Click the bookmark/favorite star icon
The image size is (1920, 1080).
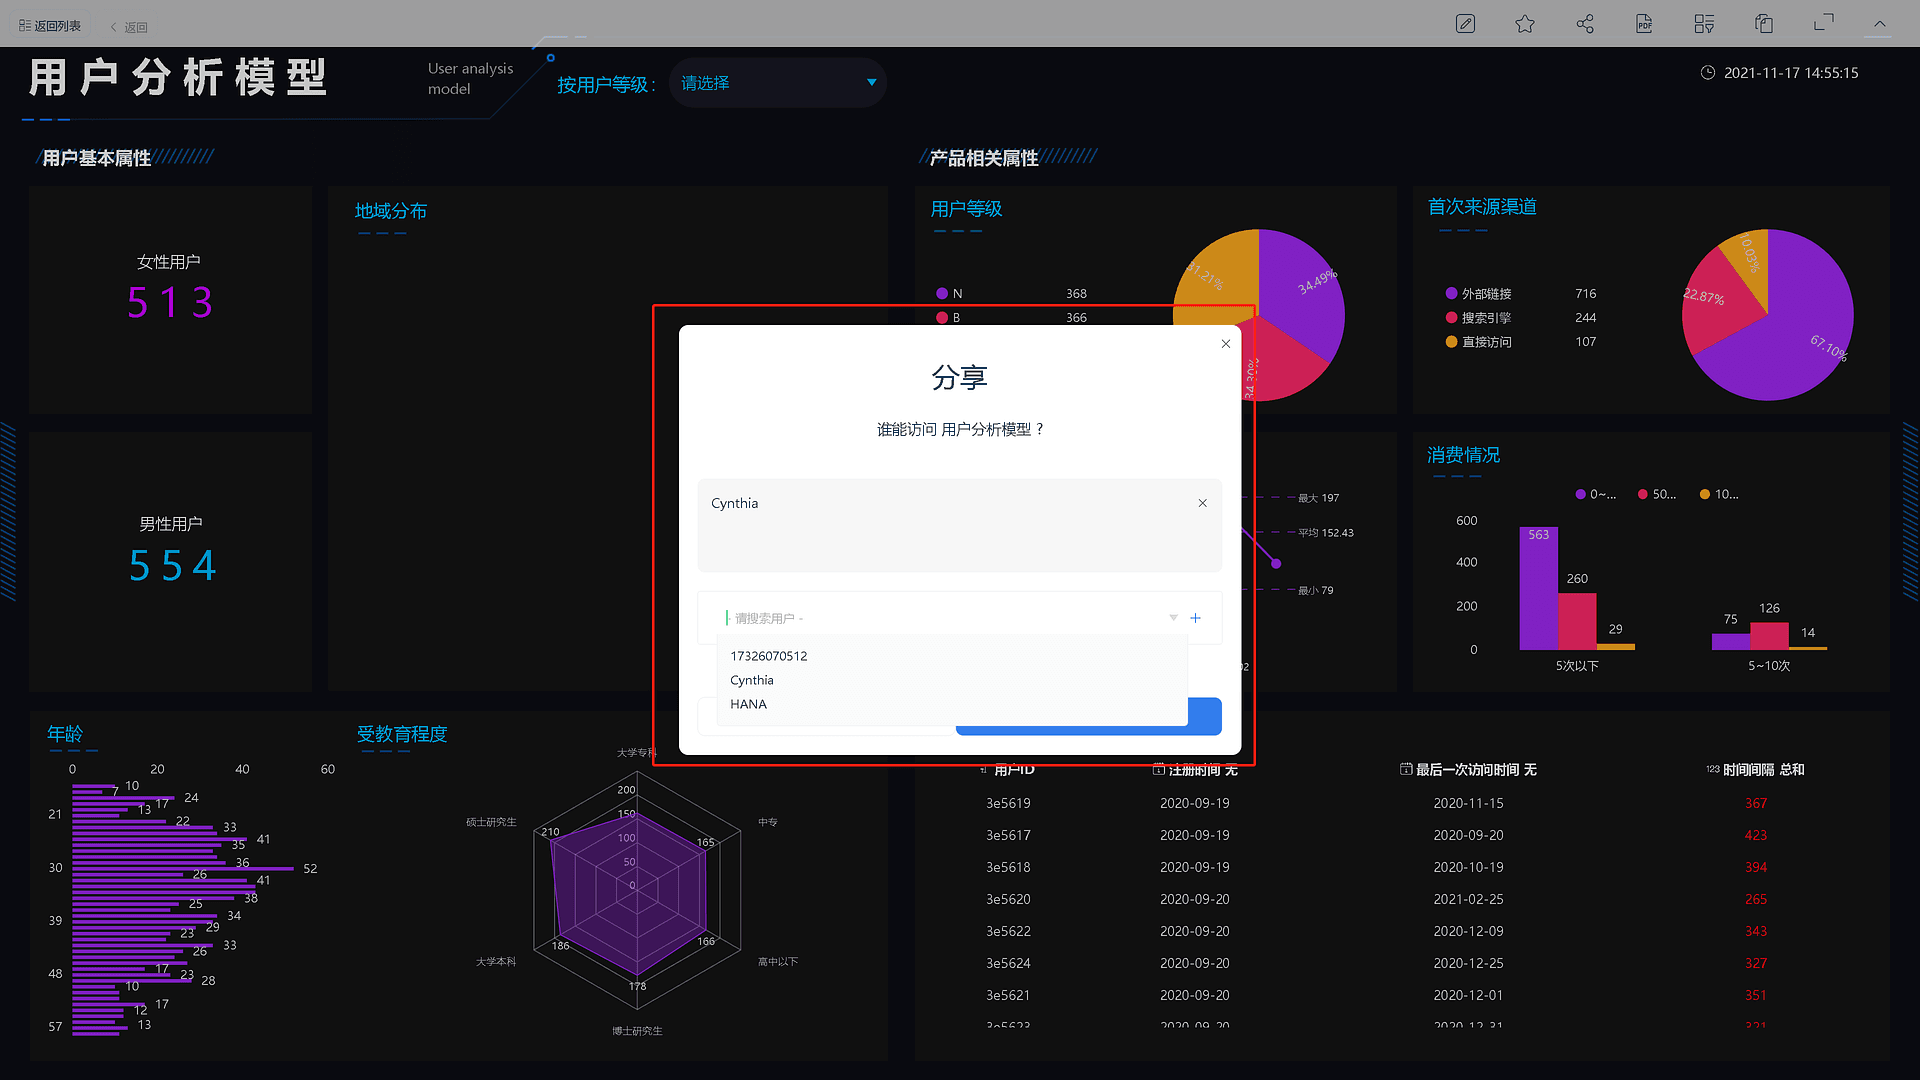[1524, 22]
